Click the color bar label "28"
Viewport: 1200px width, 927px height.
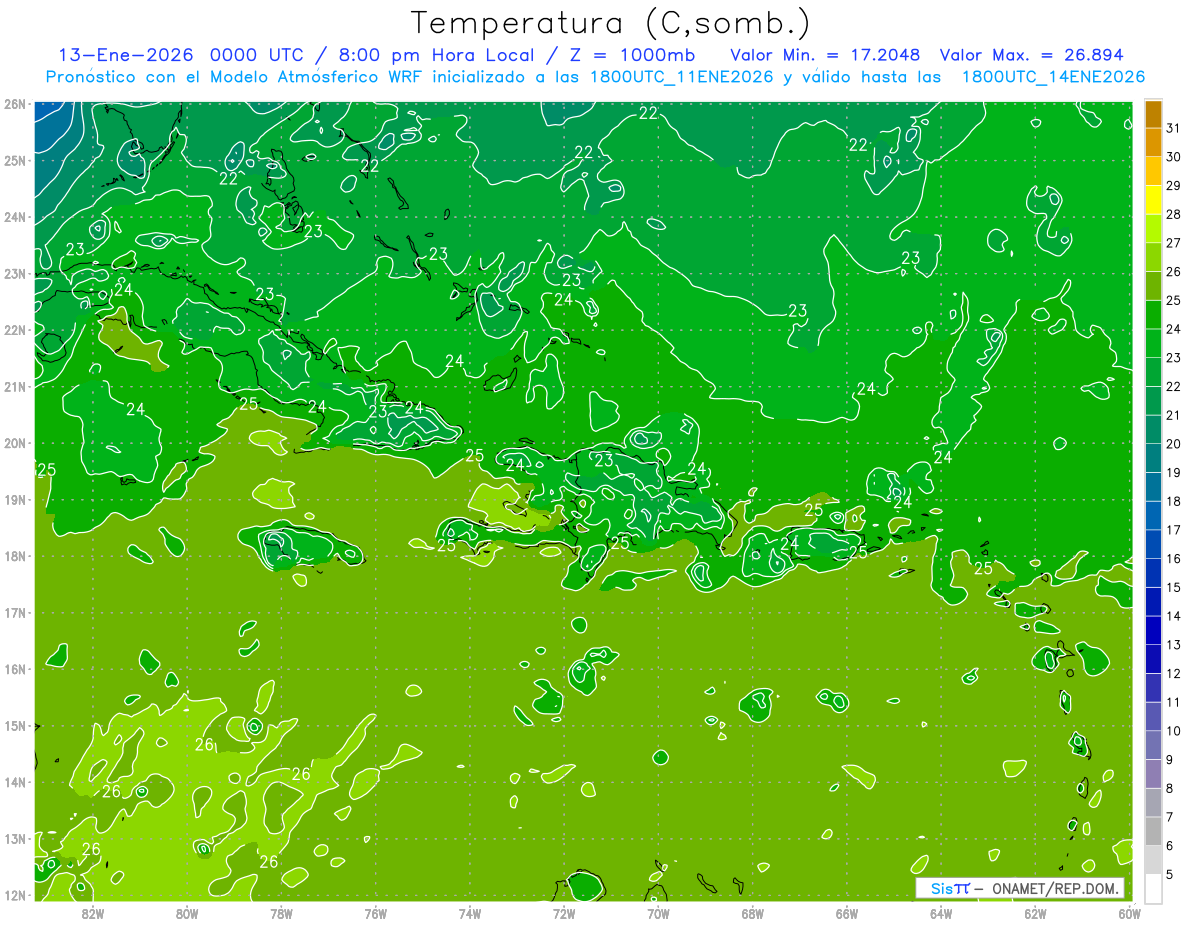tap(1173, 215)
